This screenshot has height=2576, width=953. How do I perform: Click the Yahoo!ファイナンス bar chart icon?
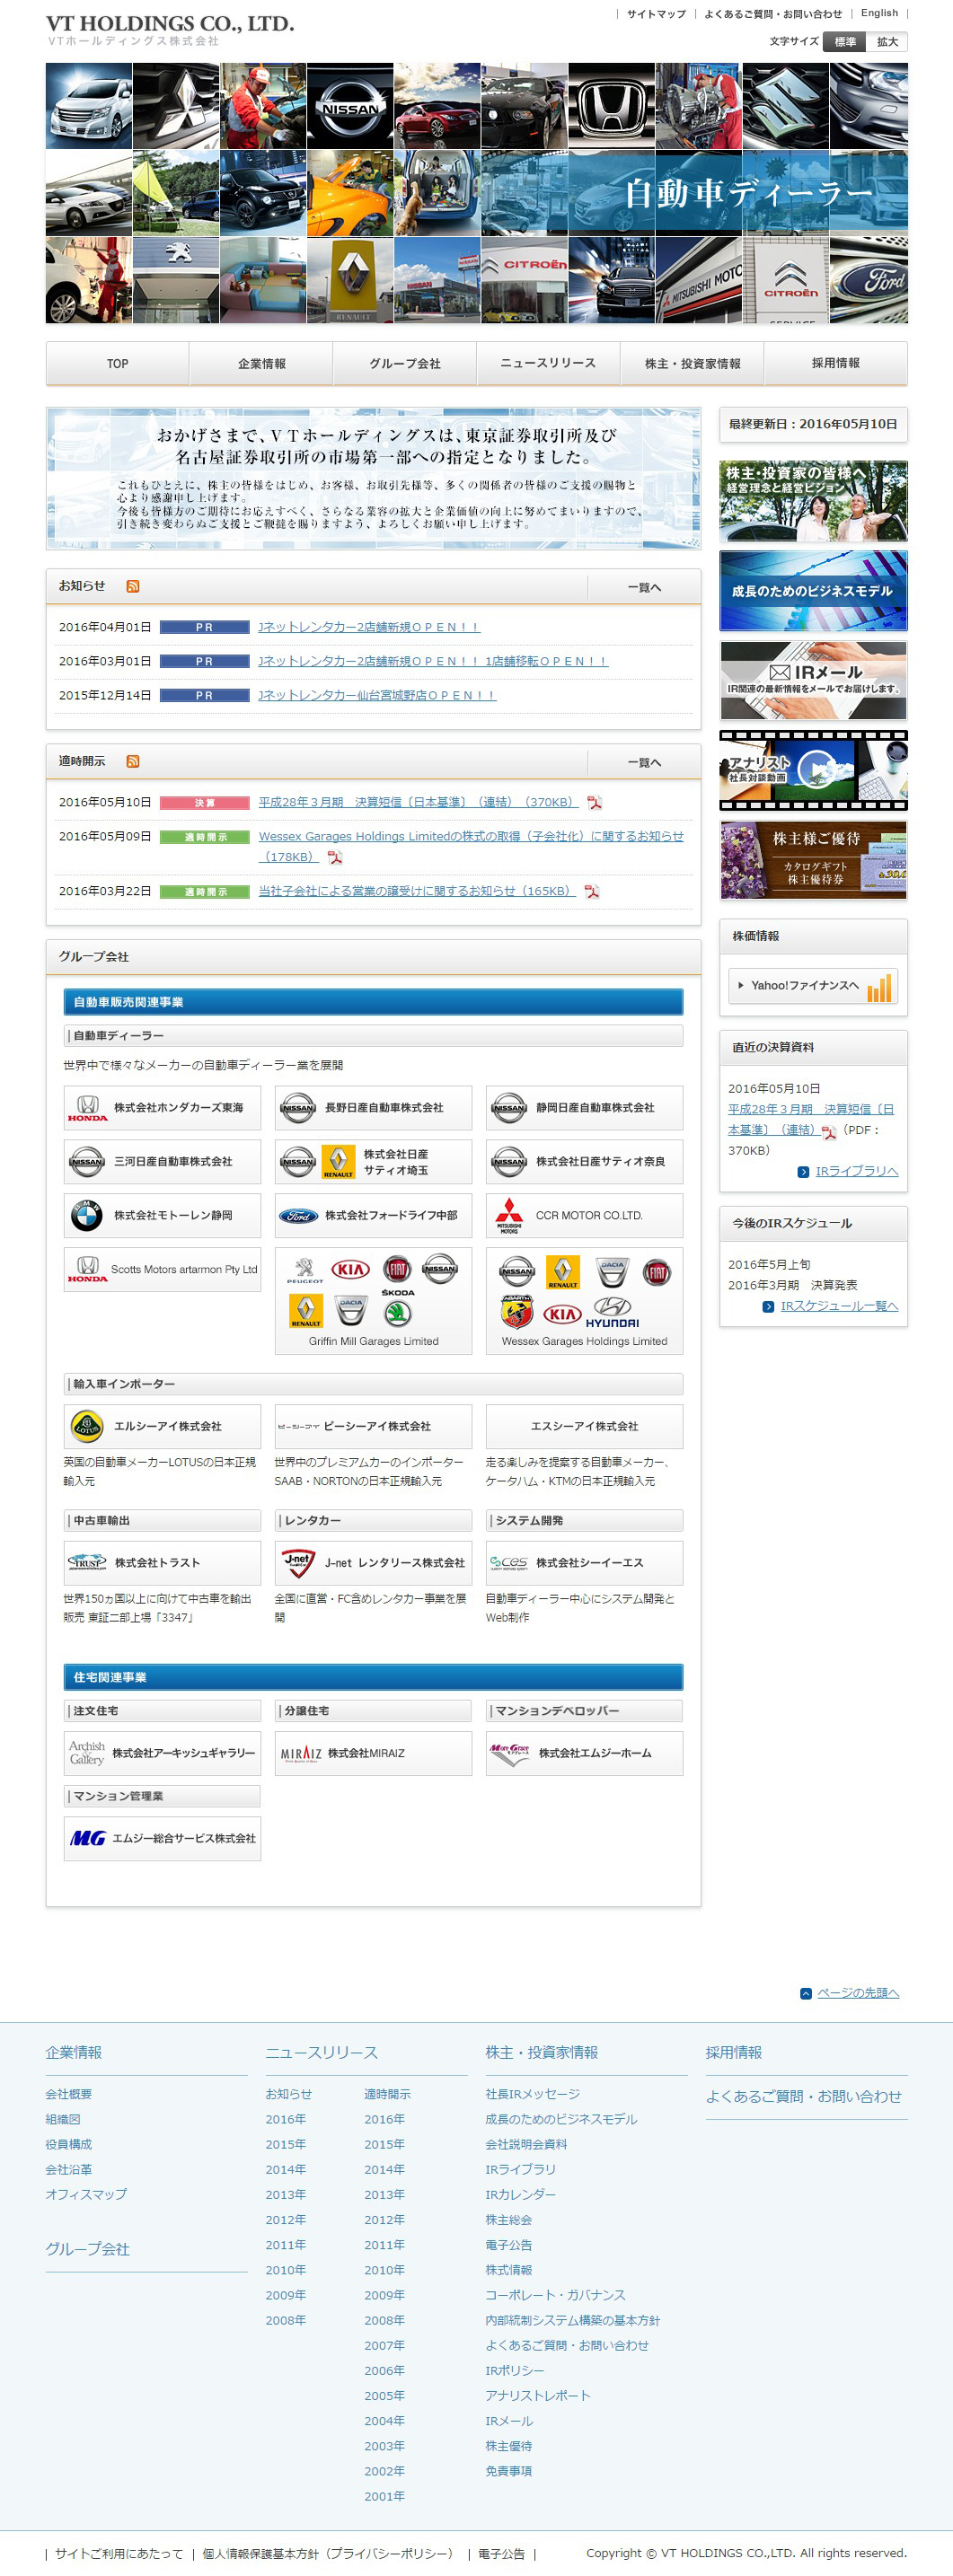879,986
